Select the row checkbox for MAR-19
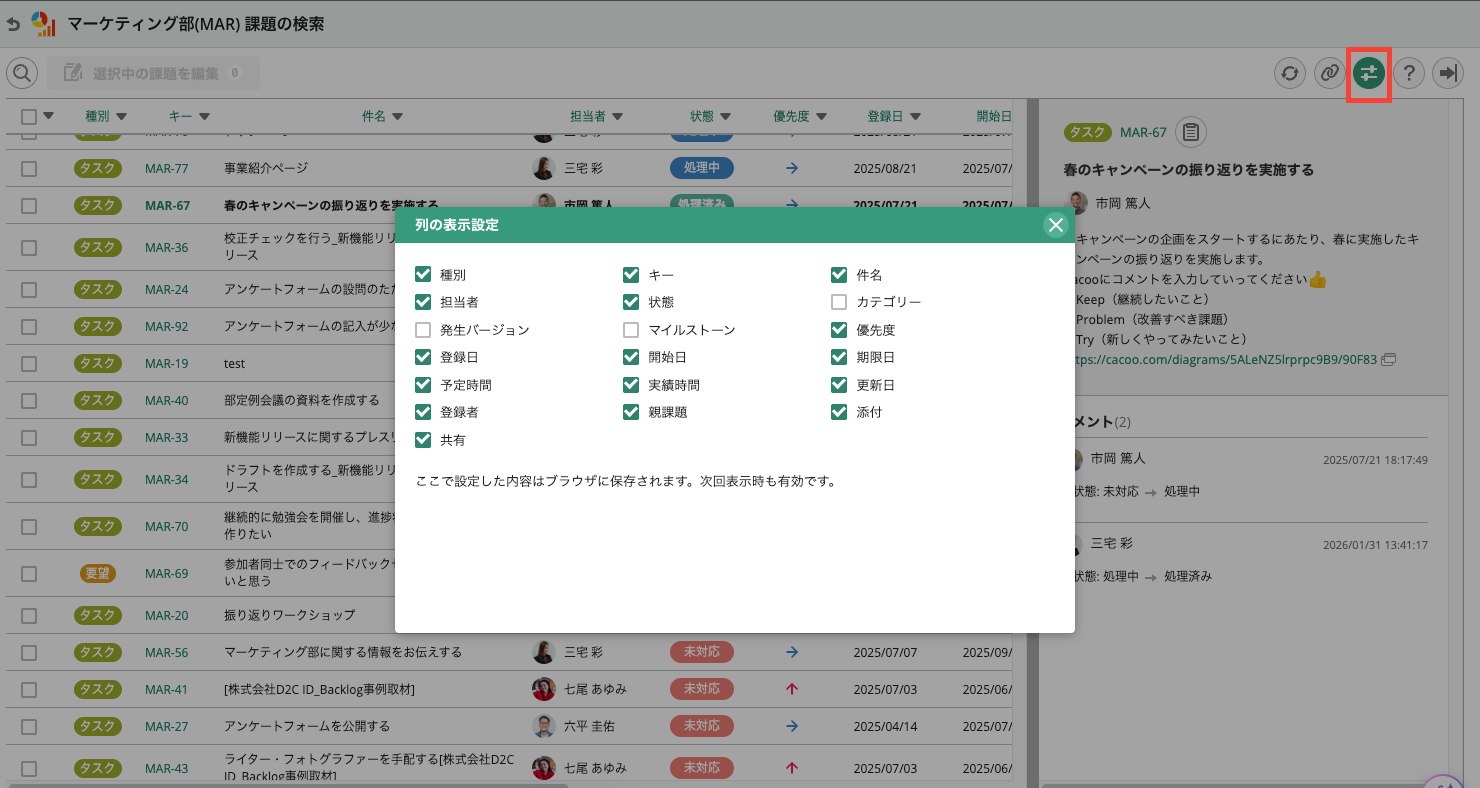The image size is (1480, 788). tap(29, 364)
